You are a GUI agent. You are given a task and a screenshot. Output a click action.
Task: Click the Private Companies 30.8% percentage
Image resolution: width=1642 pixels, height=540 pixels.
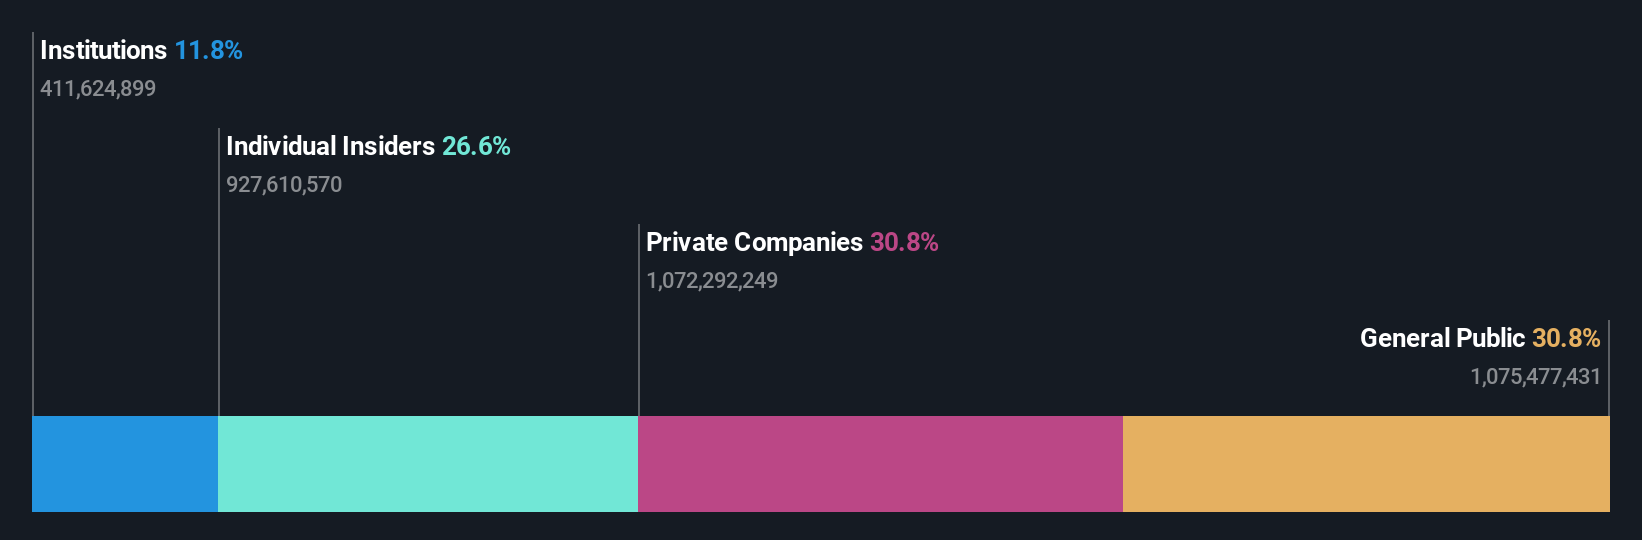point(904,242)
